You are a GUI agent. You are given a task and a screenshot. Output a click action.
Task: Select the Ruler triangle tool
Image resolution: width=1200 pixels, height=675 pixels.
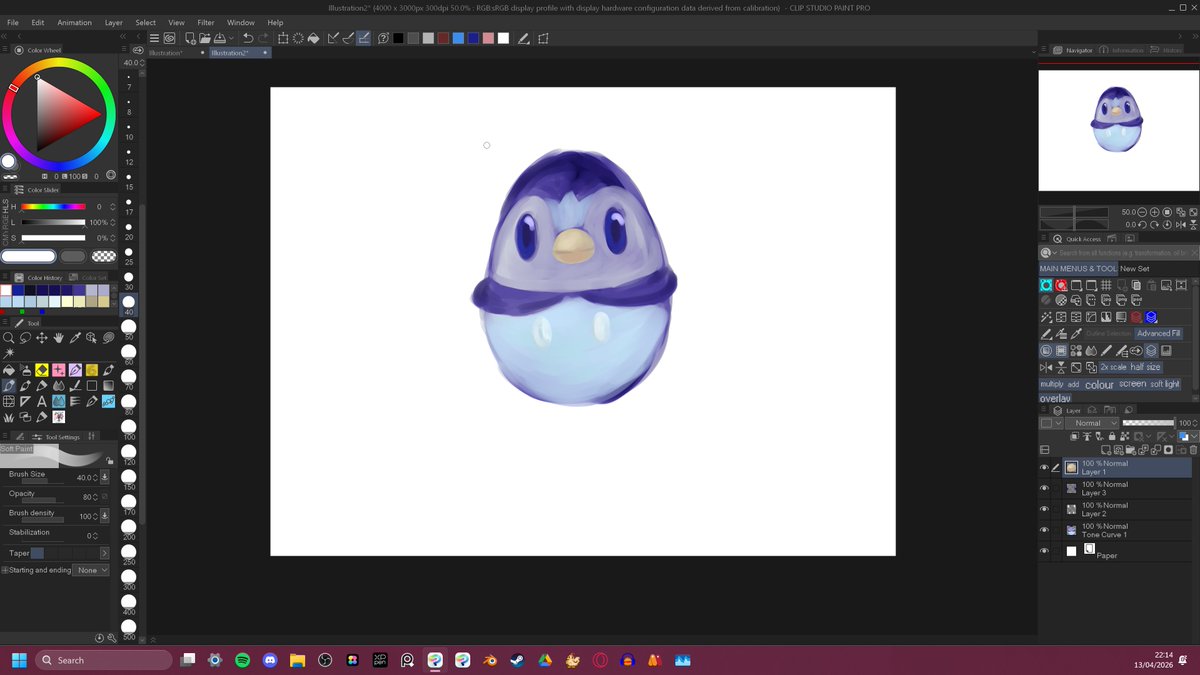click(x=25, y=401)
